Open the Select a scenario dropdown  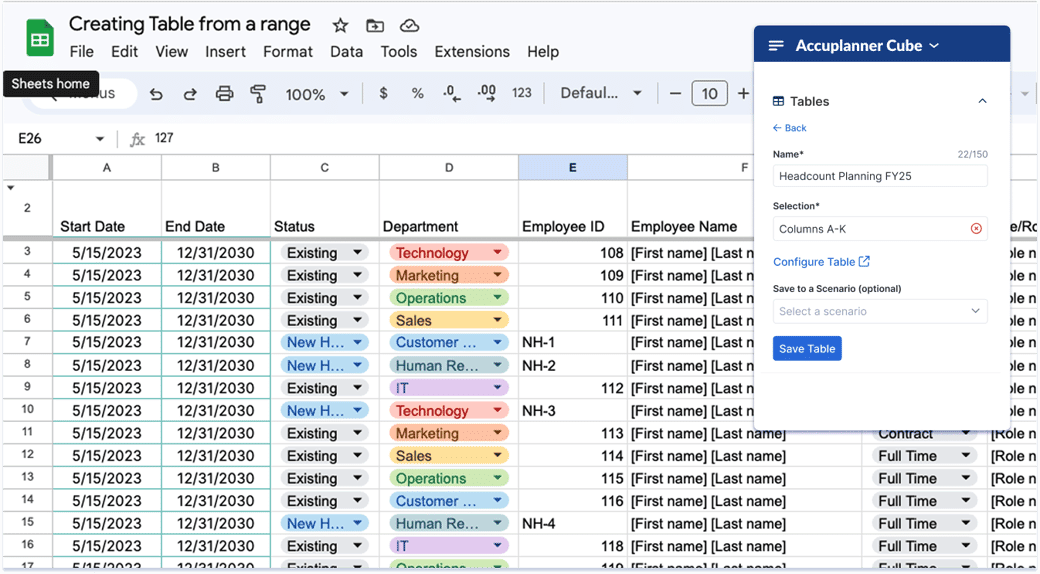pyautogui.click(x=880, y=311)
